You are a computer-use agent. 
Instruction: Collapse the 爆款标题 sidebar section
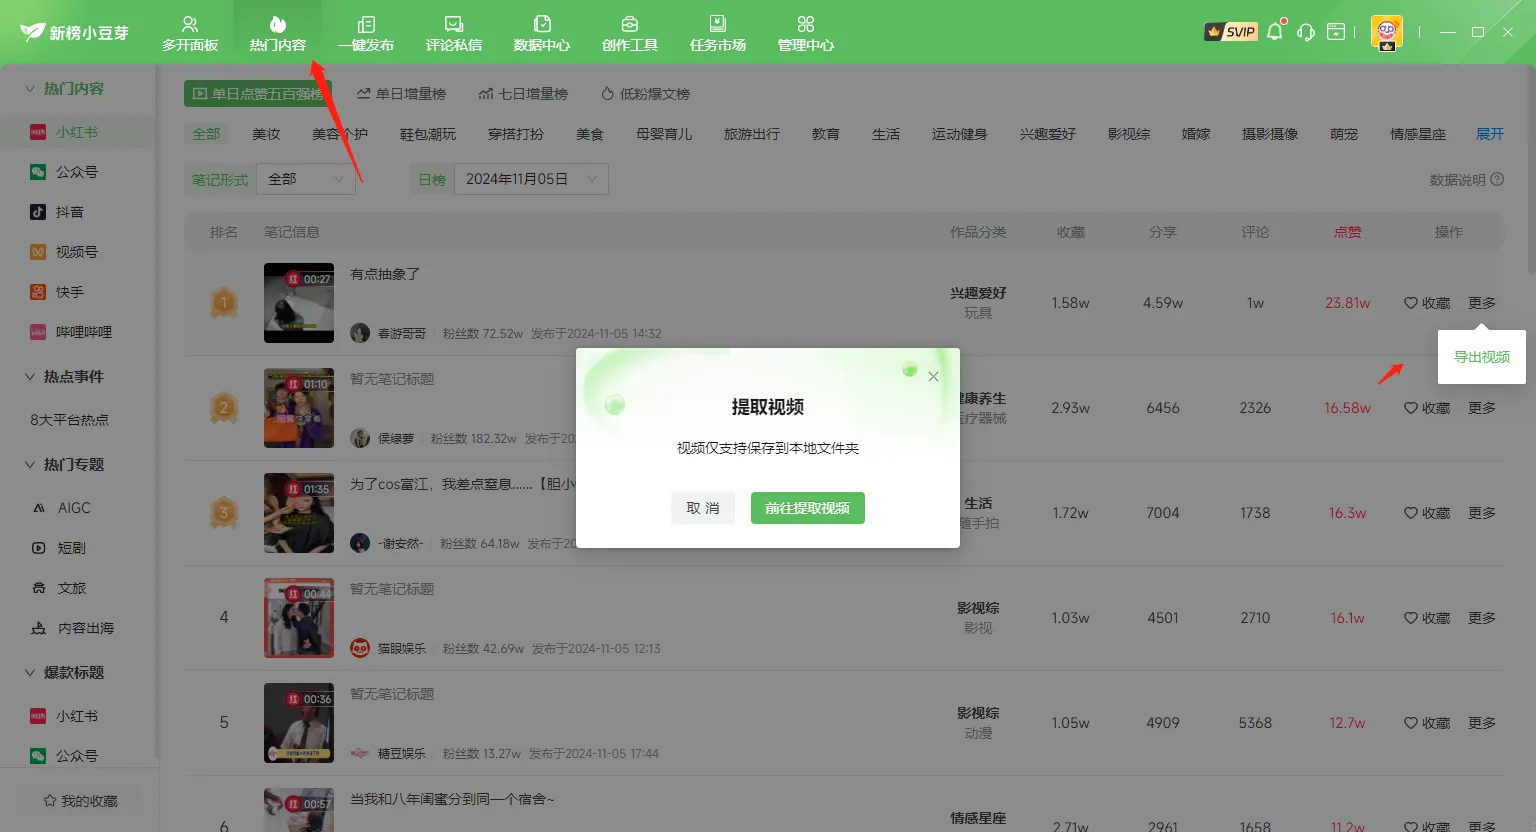click(x=30, y=673)
